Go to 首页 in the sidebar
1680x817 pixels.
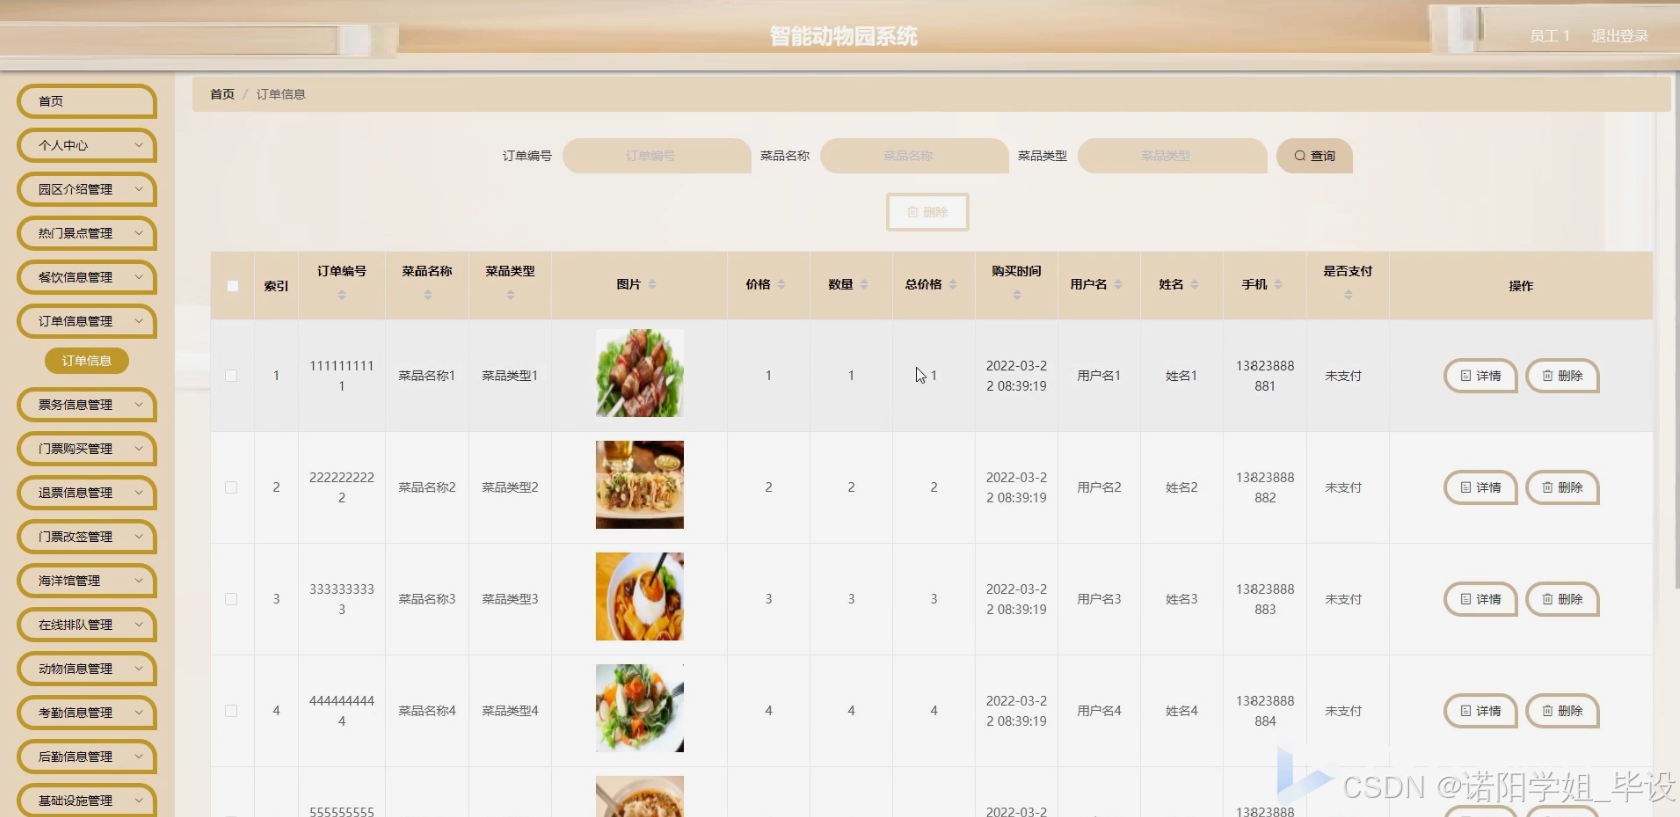coord(87,101)
